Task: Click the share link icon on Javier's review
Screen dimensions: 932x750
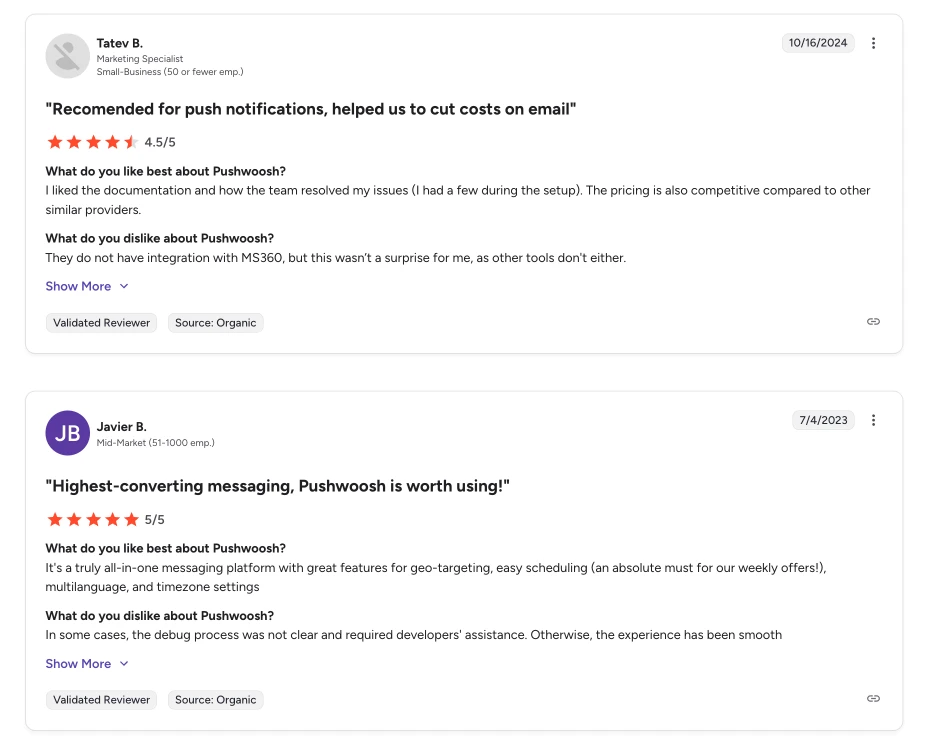Action: click(873, 698)
